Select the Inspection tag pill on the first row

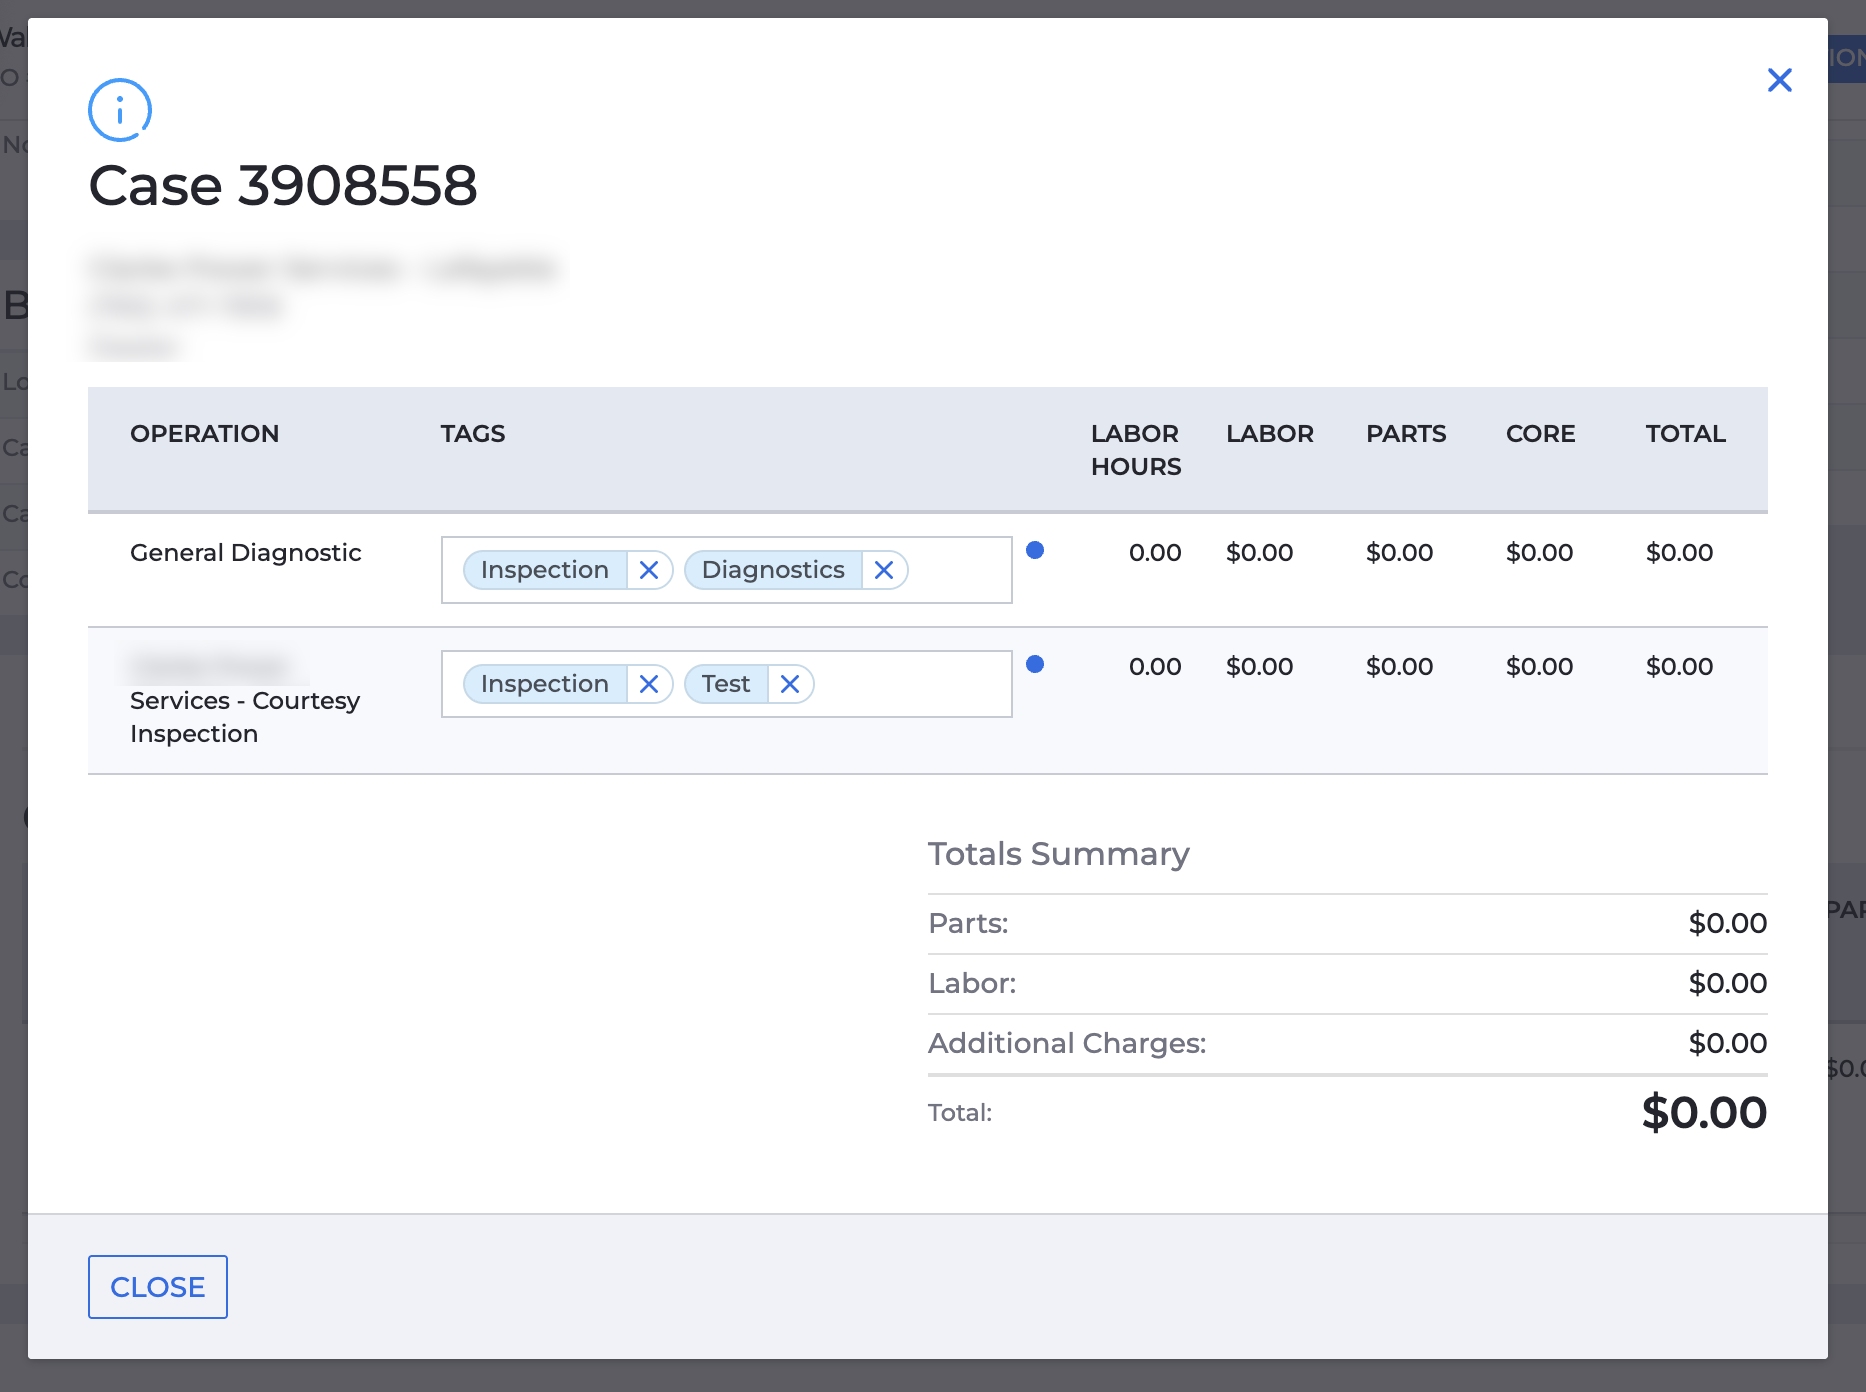[544, 569]
